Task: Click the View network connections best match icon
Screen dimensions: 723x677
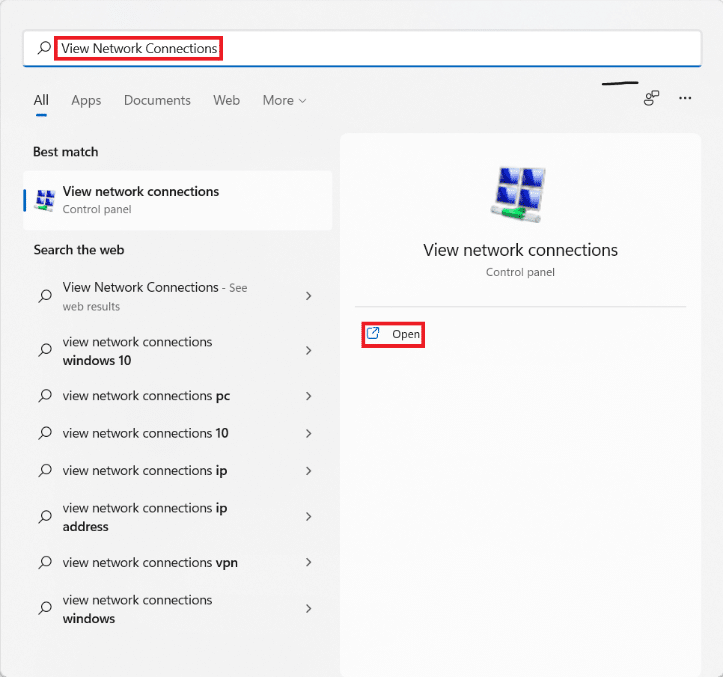Action: coord(45,200)
